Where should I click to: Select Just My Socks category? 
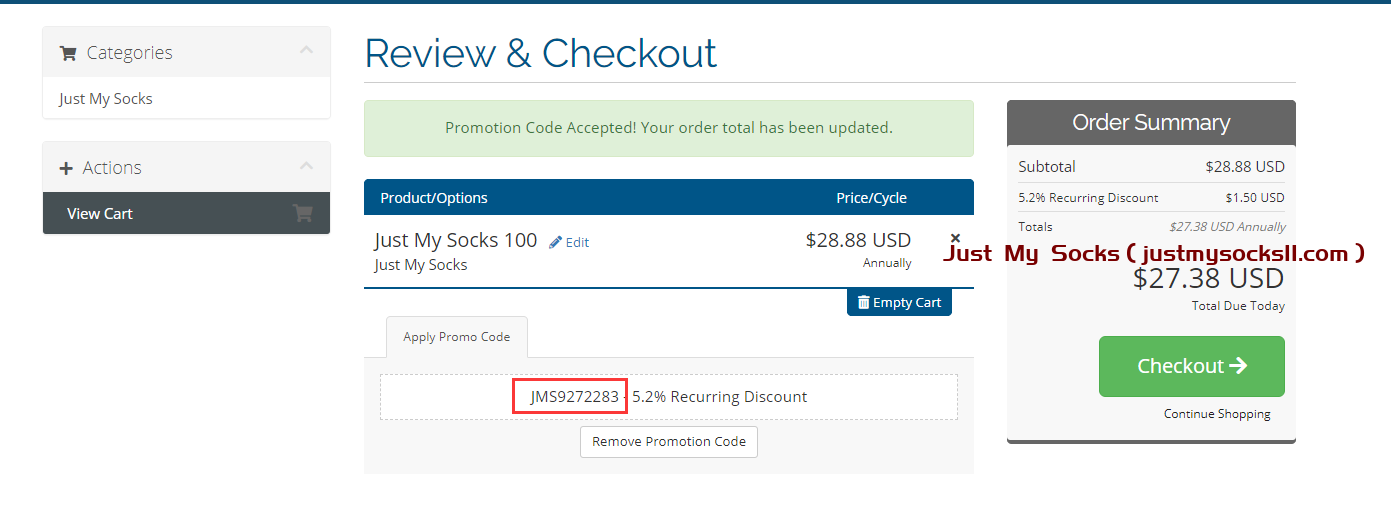click(x=106, y=99)
